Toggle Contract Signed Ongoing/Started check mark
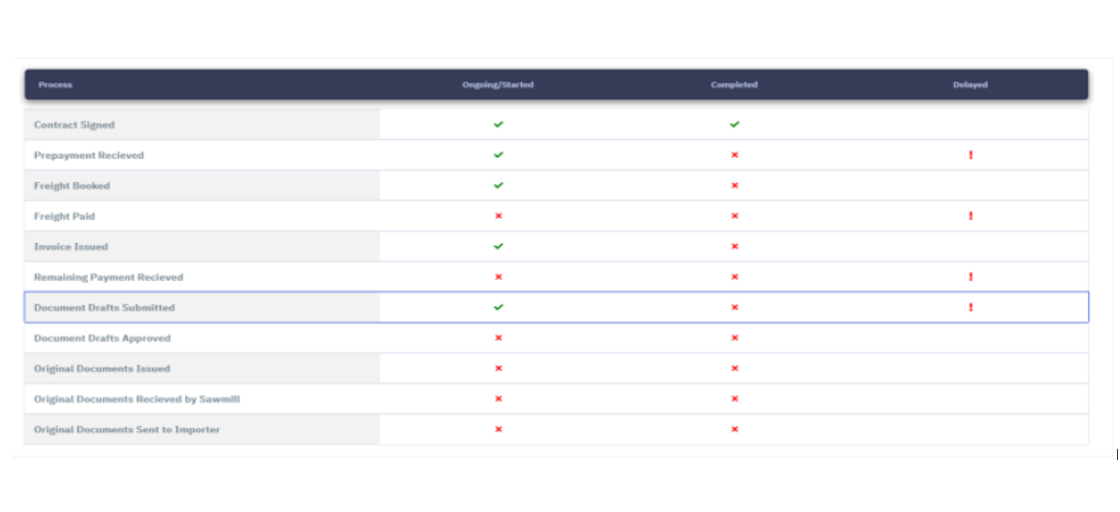 [x=498, y=125]
